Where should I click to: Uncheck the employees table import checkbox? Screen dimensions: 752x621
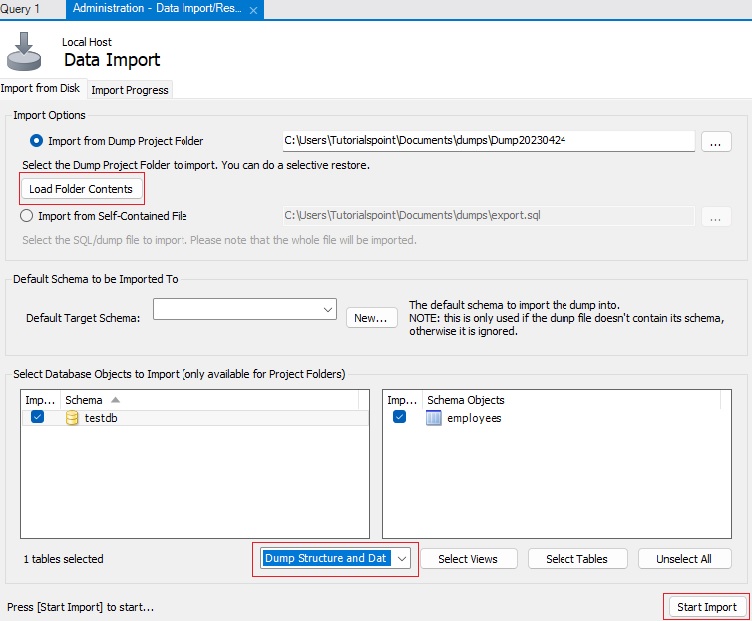click(400, 418)
